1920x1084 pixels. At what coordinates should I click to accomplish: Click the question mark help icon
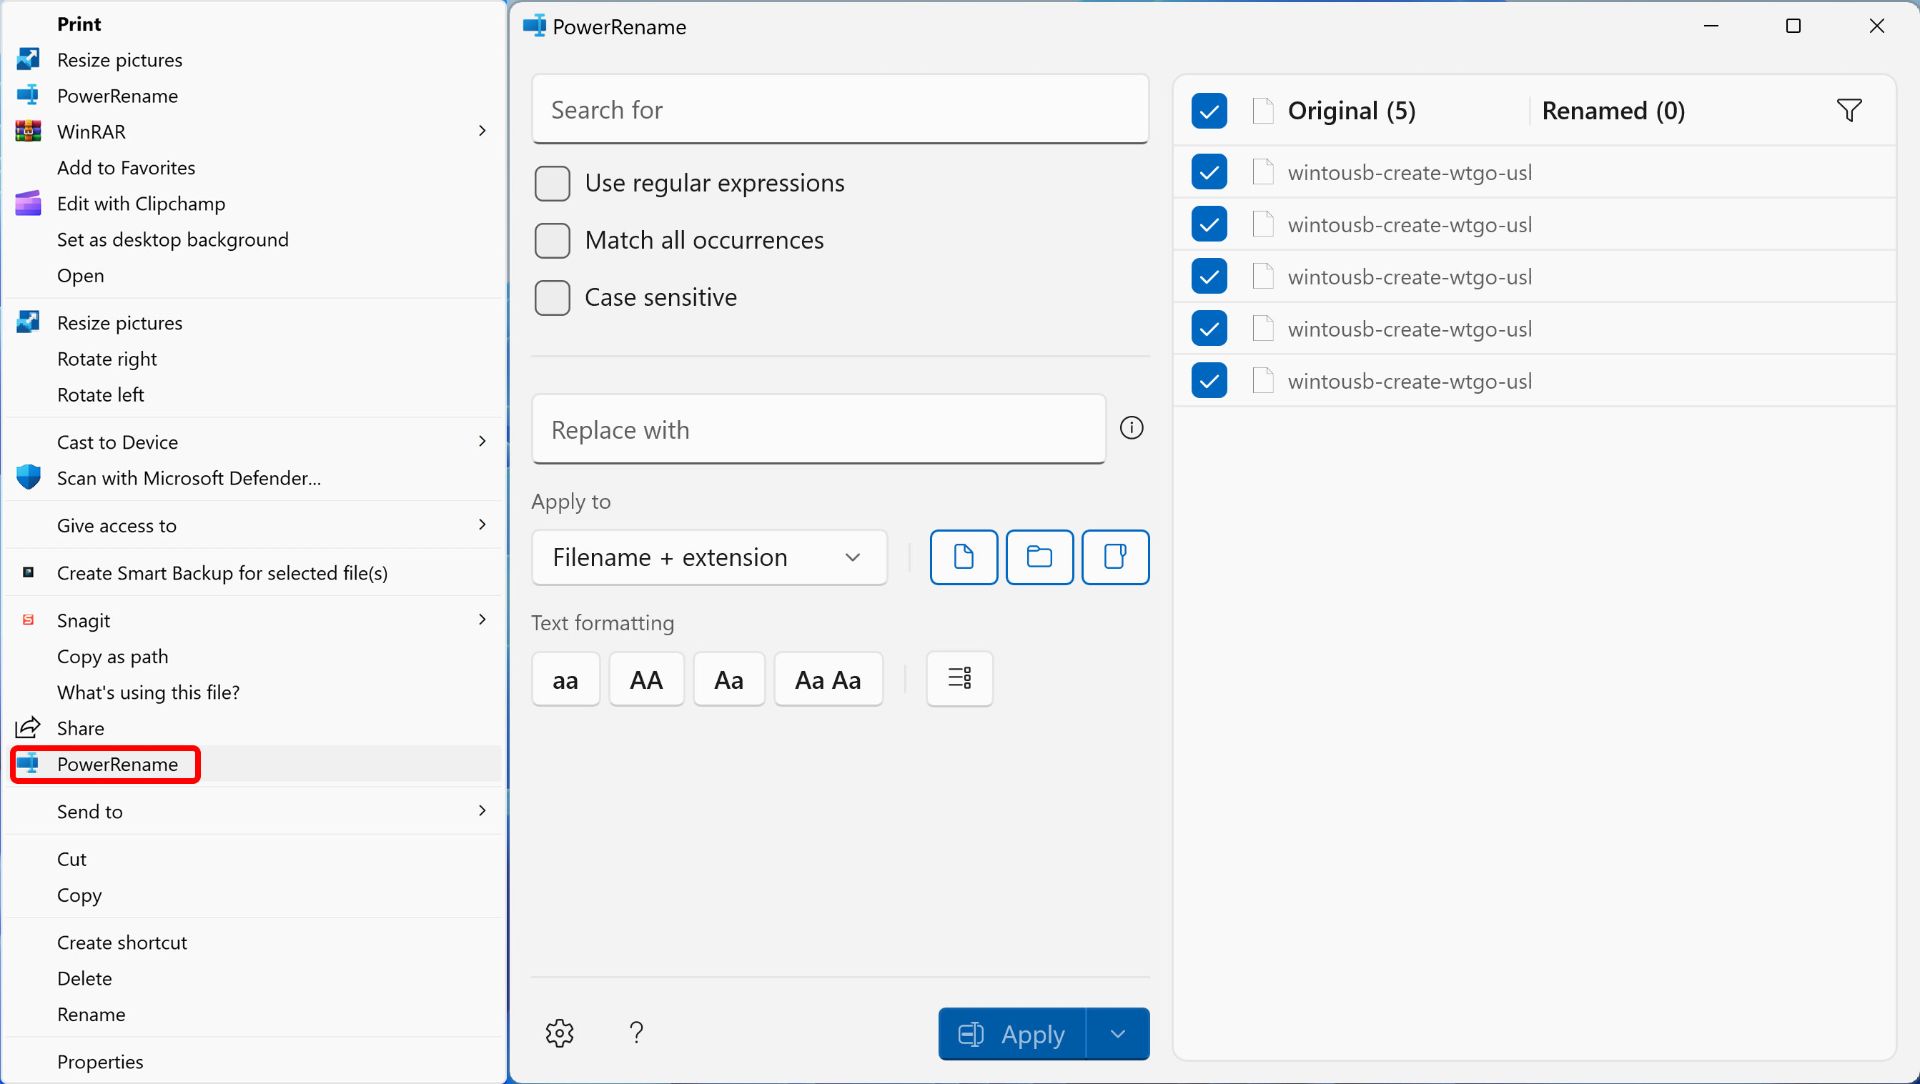(x=636, y=1033)
